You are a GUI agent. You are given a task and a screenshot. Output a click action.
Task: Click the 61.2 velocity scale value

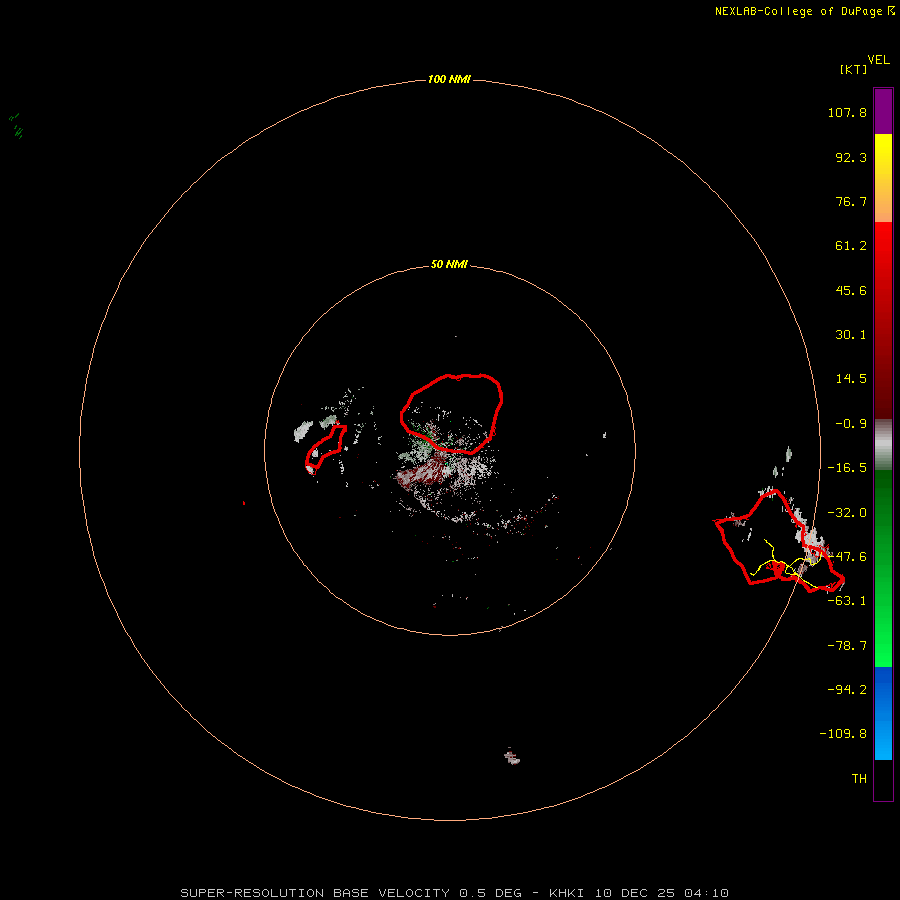(851, 246)
